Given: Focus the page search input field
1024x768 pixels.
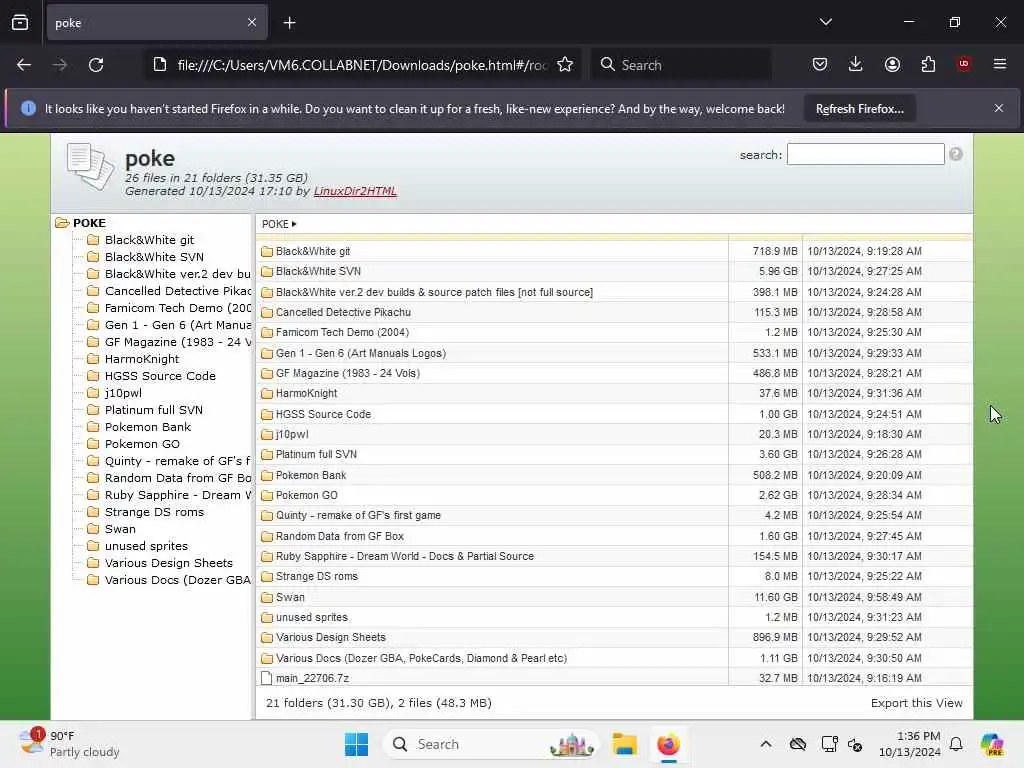Looking at the screenshot, I should click(x=865, y=154).
